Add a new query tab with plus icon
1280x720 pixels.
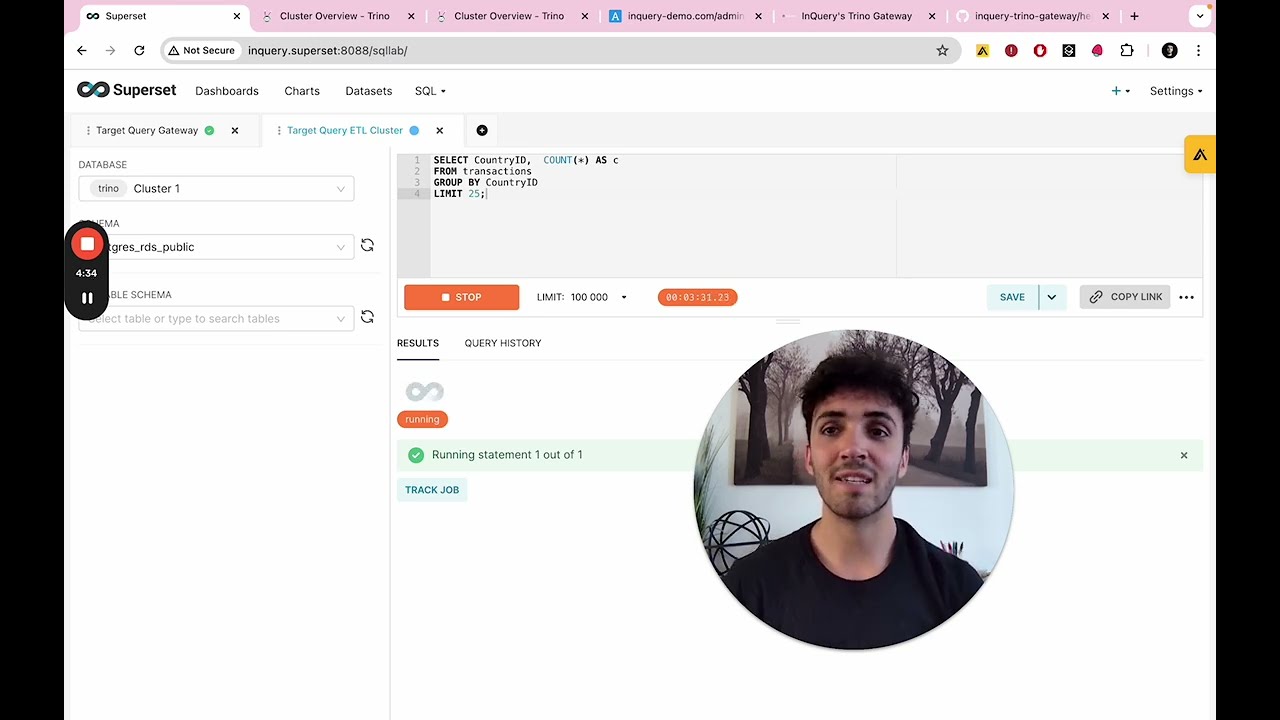click(x=482, y=130)
